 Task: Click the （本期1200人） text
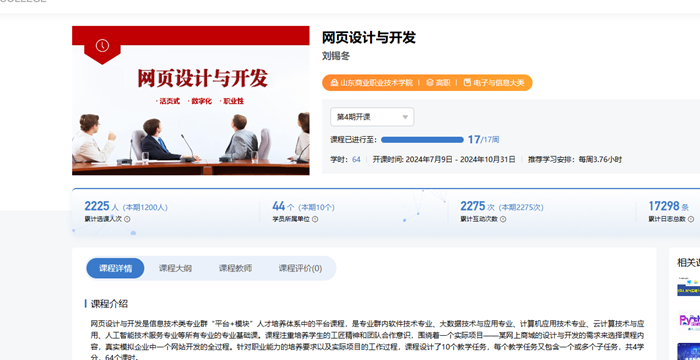tap(145, 208)
